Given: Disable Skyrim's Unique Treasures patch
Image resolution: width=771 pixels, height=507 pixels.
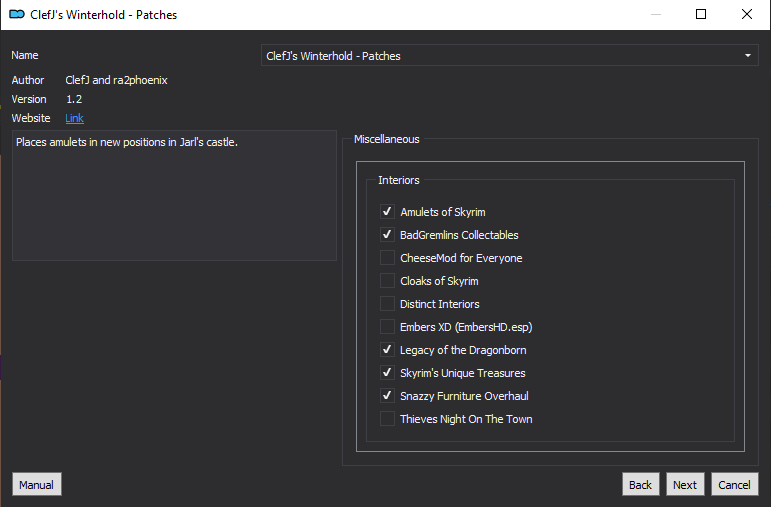Looking at the screenshot, I should point(387,373).
